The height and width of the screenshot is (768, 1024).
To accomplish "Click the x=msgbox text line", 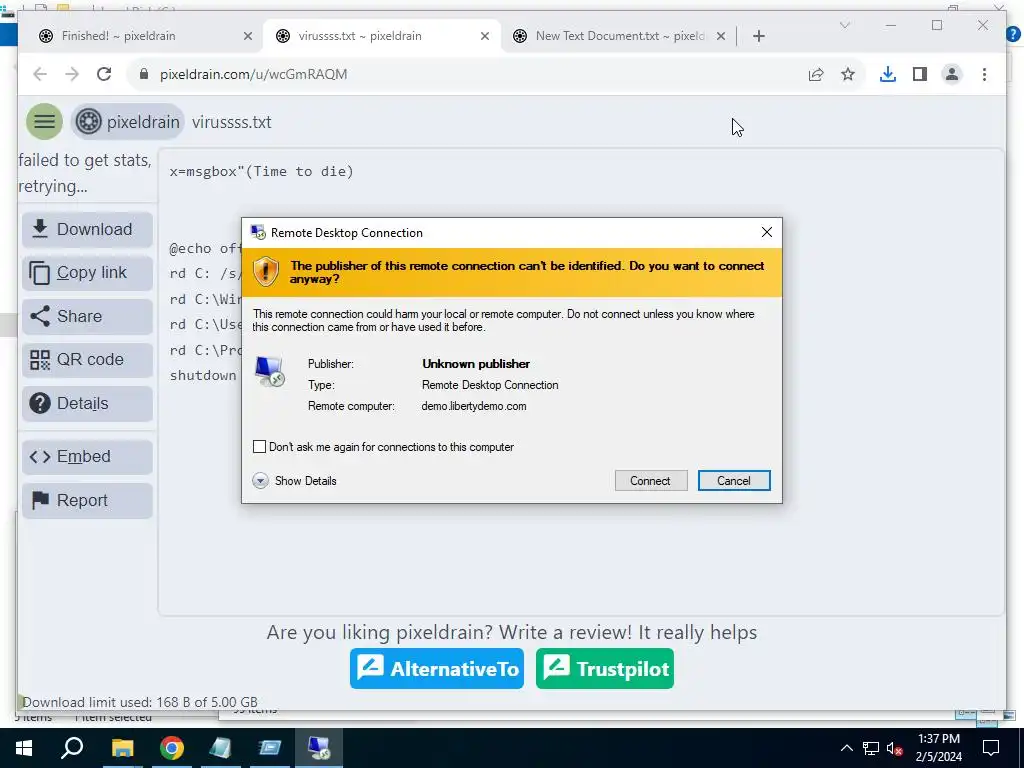I will coord(261,171).
